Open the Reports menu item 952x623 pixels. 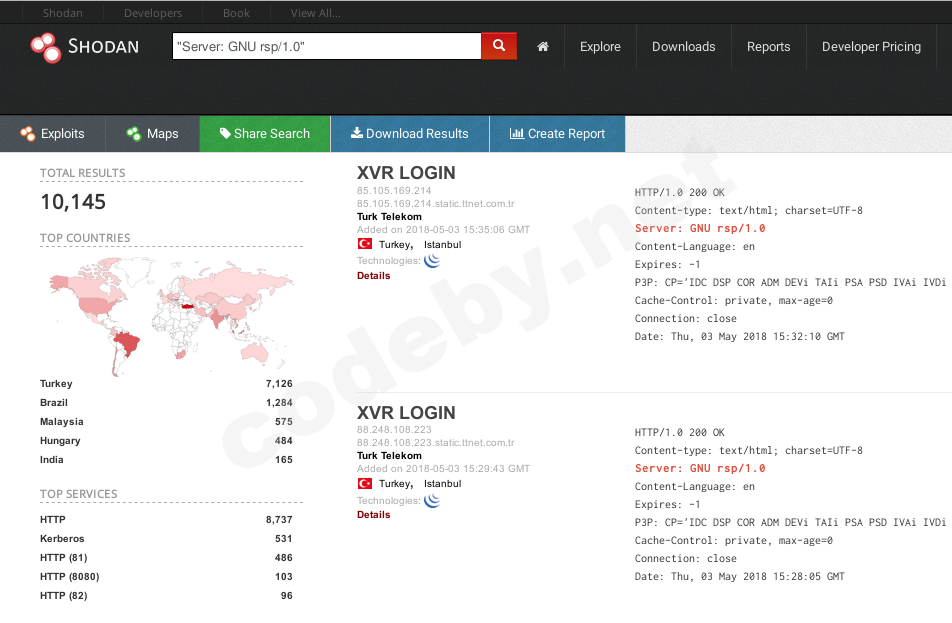click(x=769, y=47)
